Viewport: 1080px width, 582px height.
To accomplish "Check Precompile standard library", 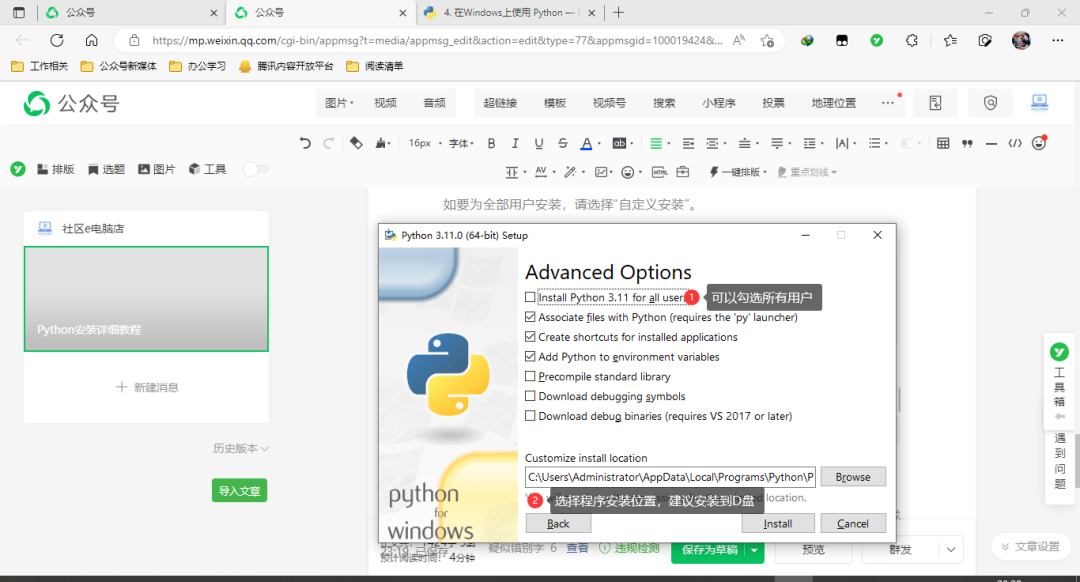I will [x=530, y=376].
